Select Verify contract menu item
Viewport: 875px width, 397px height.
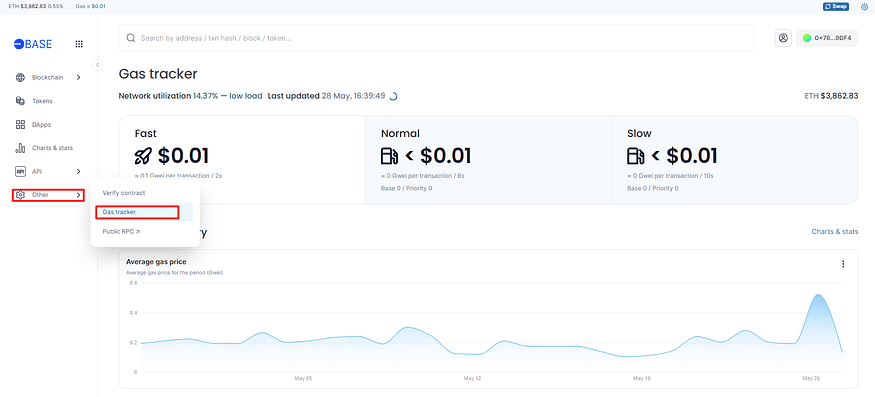[x=124, y=193]
